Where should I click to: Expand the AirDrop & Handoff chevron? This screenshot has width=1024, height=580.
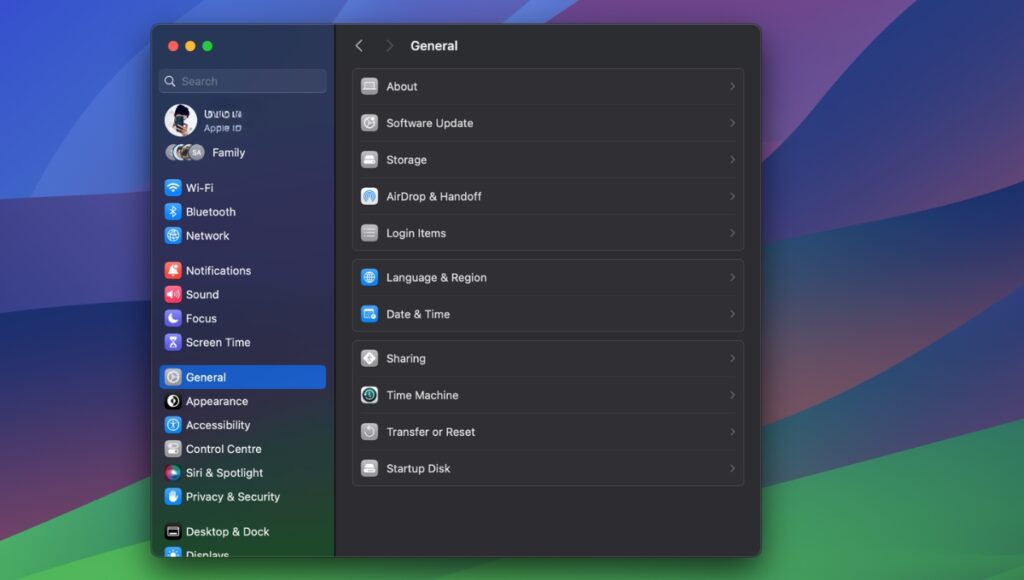(732, 196)
